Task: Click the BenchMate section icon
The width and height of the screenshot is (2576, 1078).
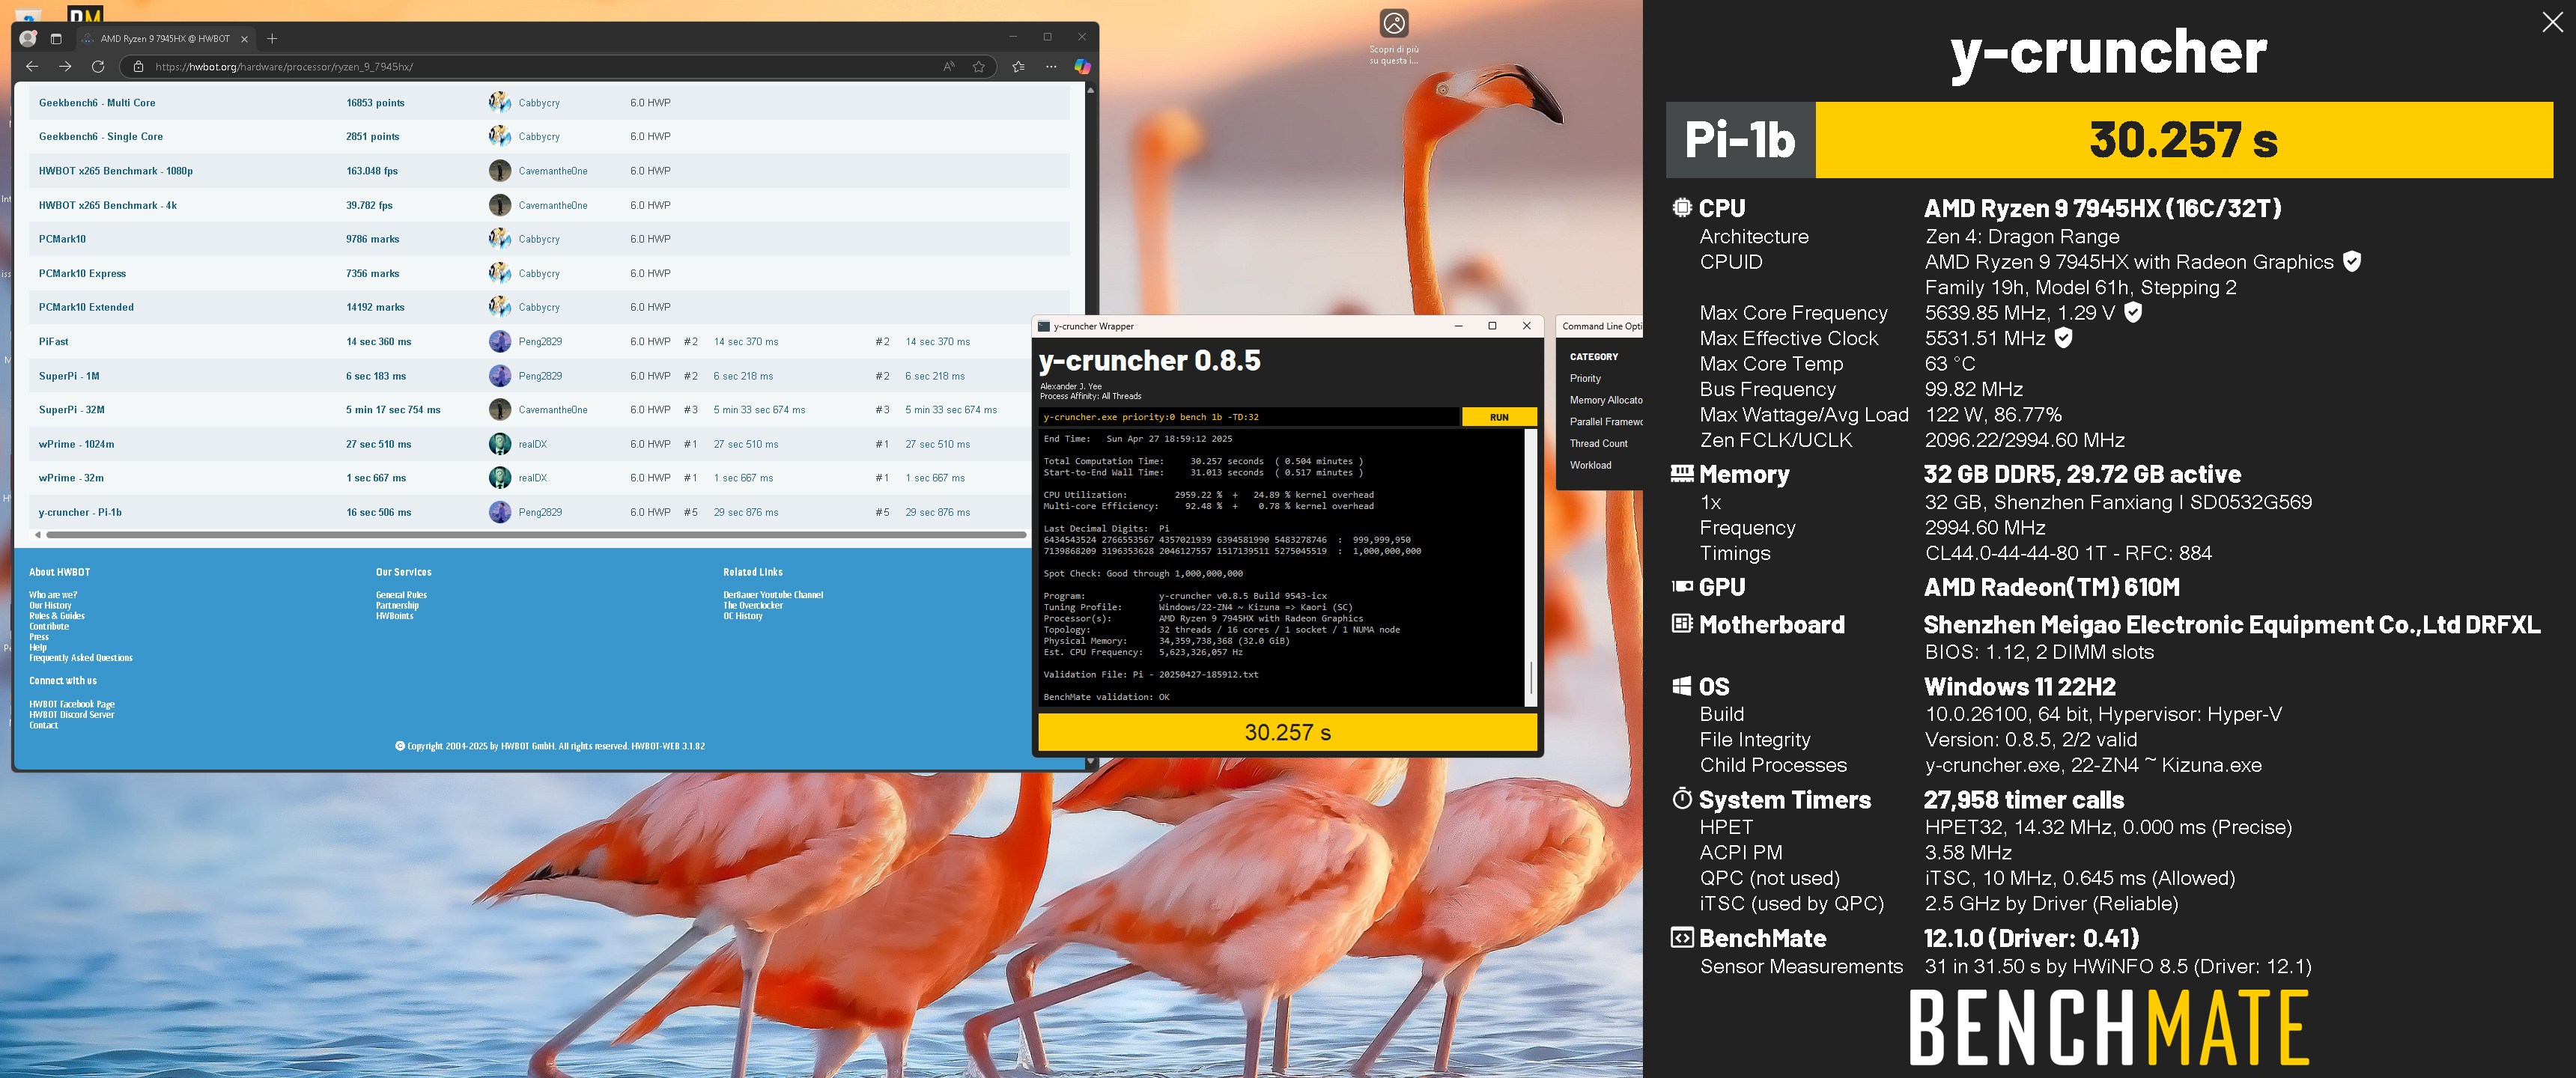Action: (1682, 937)
